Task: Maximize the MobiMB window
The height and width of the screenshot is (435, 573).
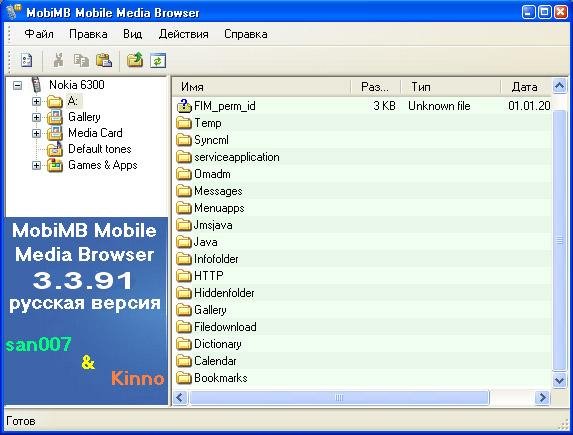Action: tap(544, 12)
